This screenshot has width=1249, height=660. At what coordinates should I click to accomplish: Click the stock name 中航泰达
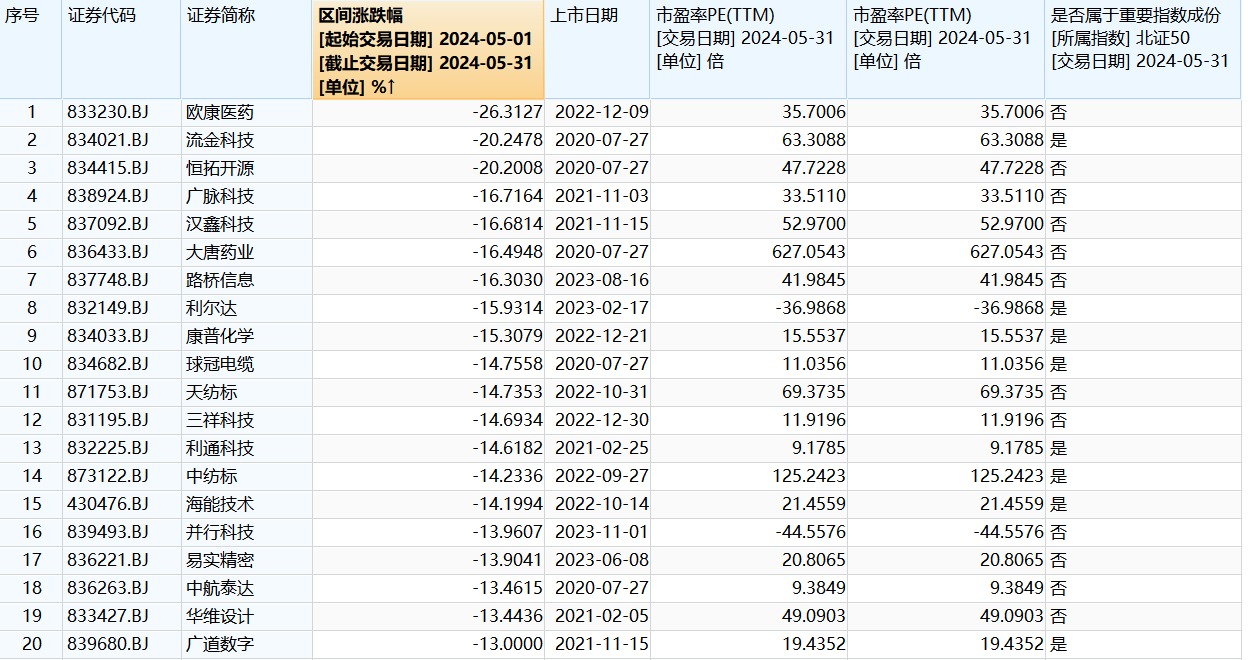[220, 588]
